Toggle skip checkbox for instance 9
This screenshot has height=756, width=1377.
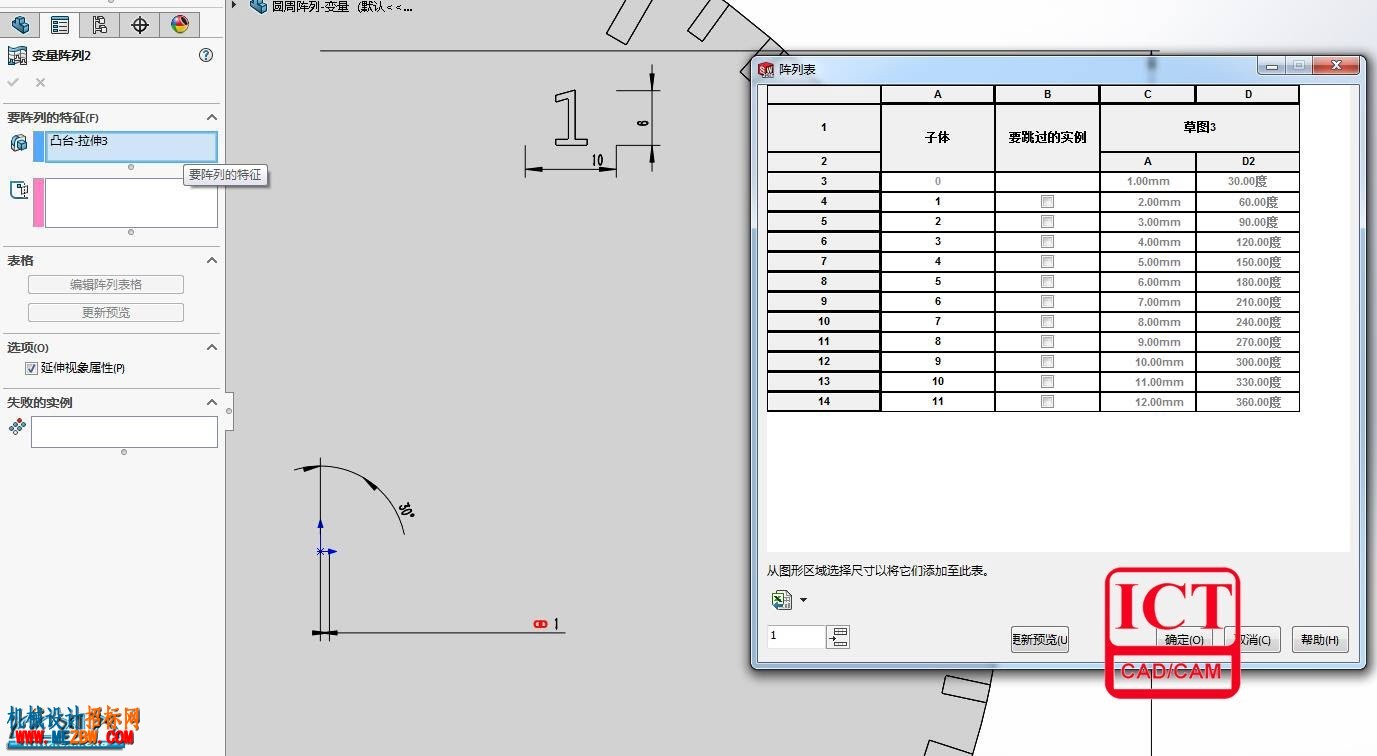(1047, 362)
